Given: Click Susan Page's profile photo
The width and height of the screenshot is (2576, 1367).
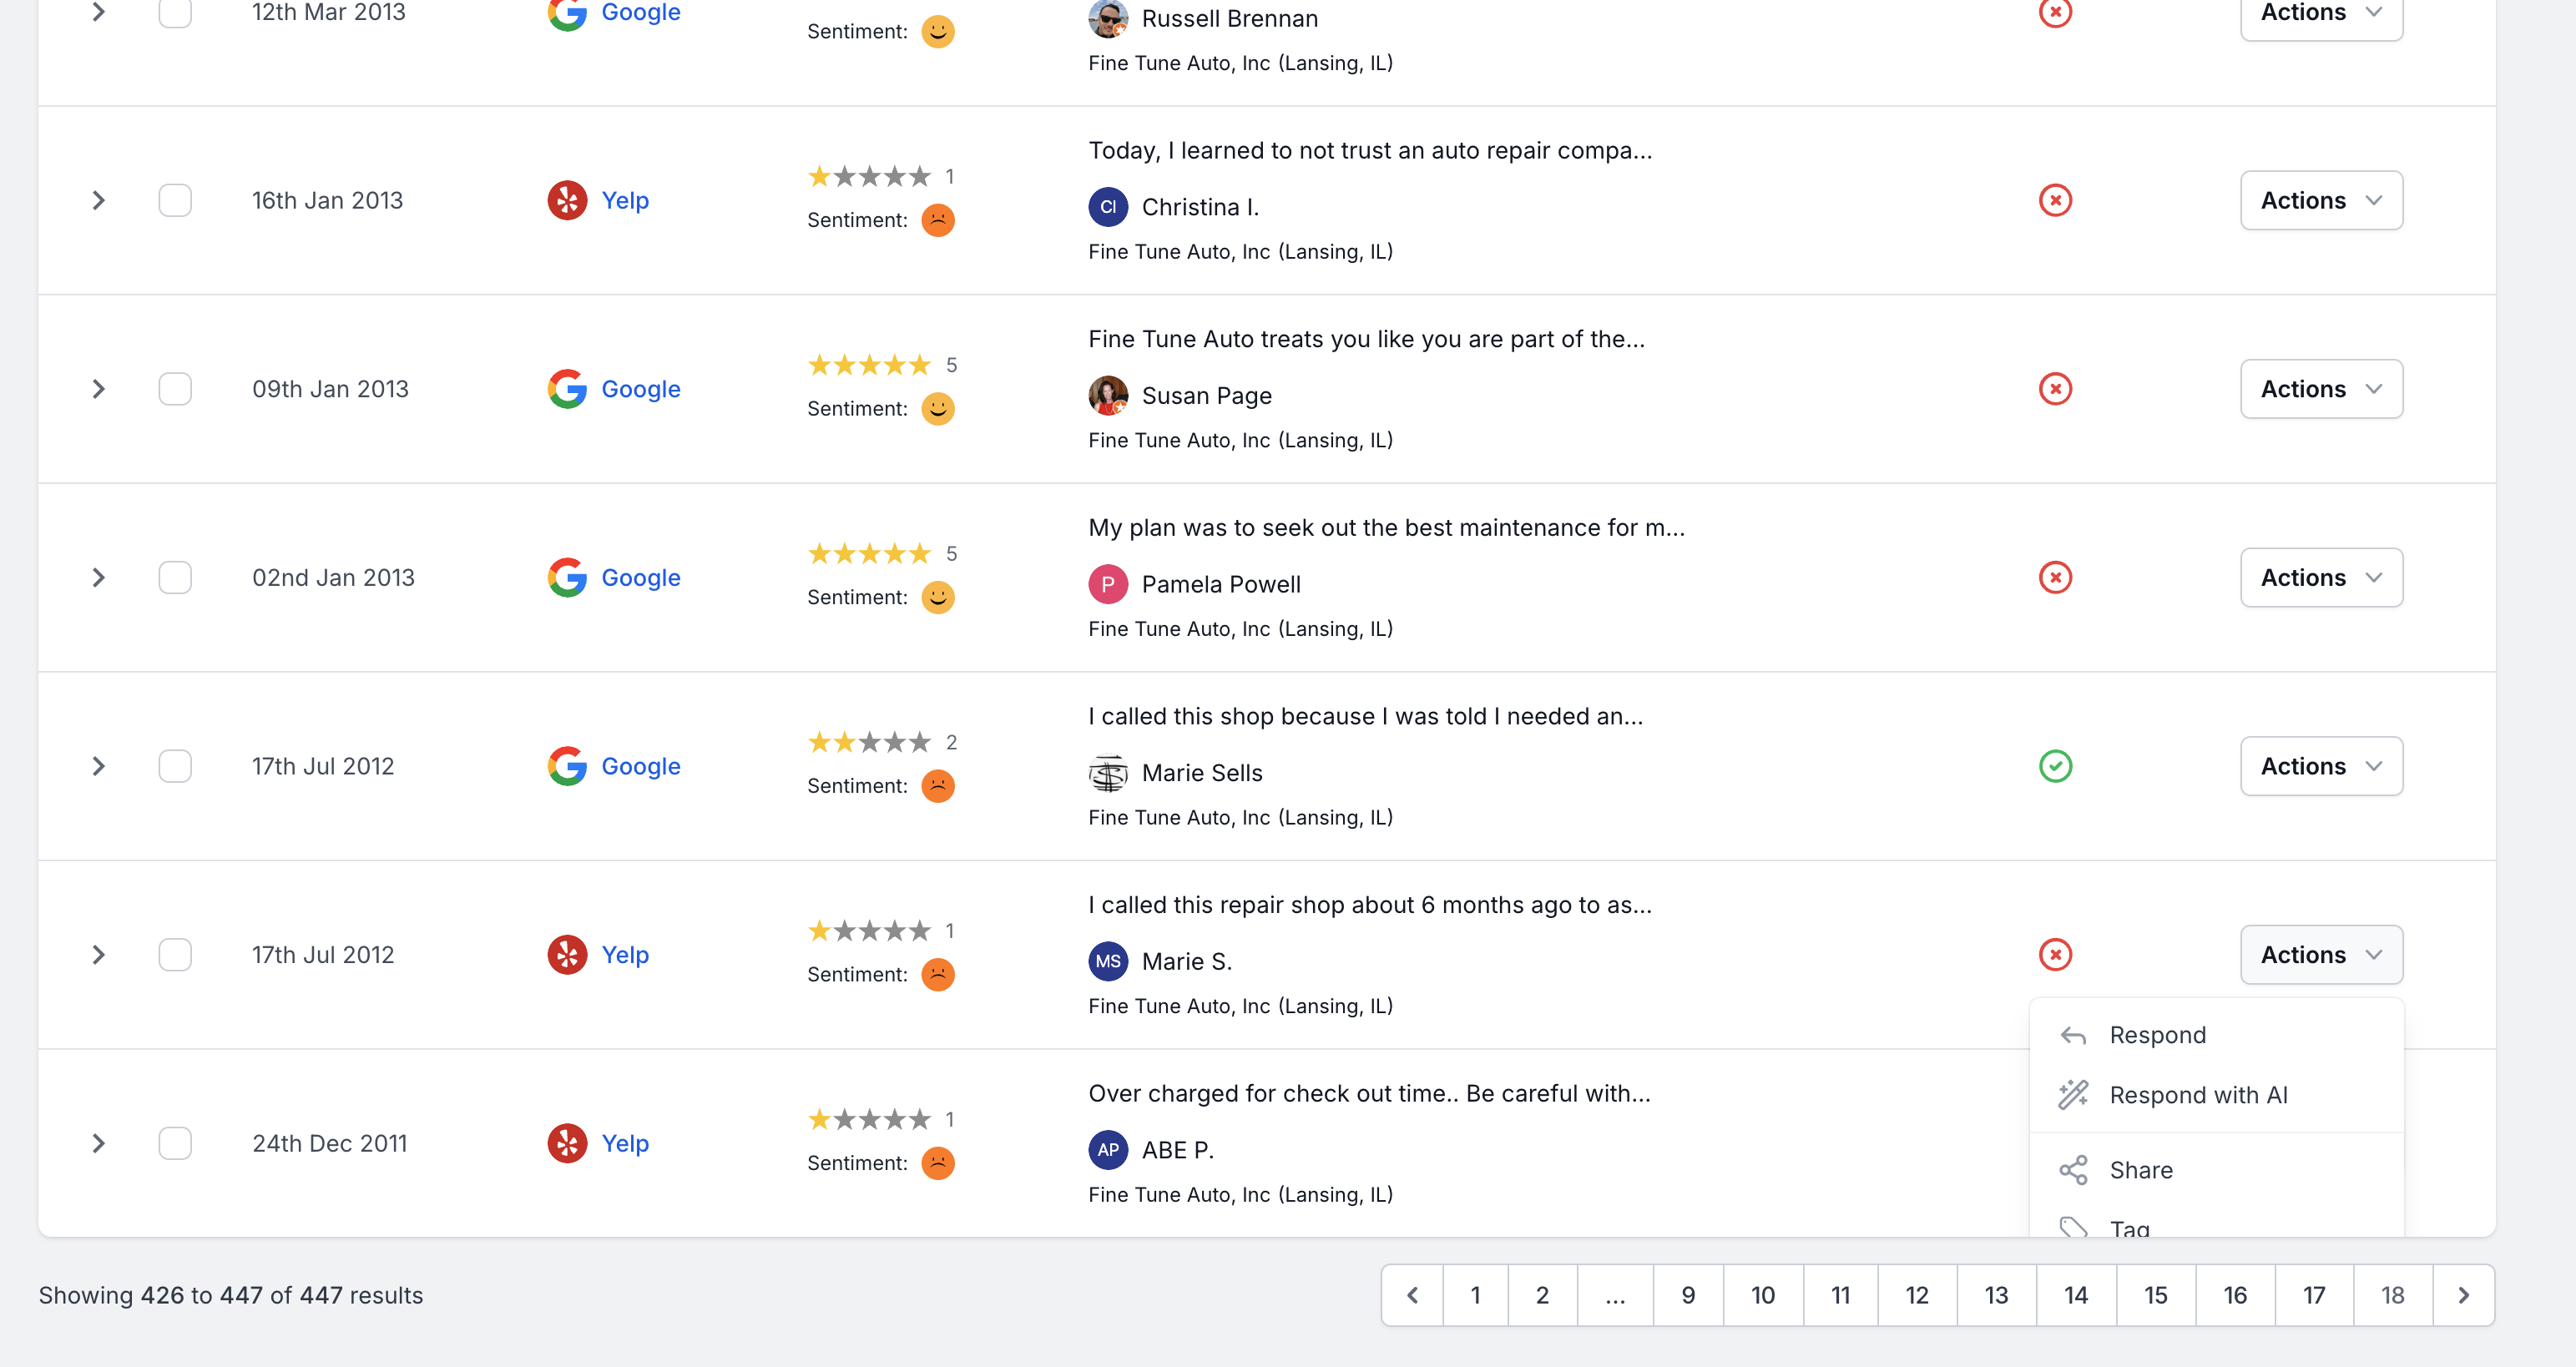Looking at the screenshot, I should pos(1108,396).
